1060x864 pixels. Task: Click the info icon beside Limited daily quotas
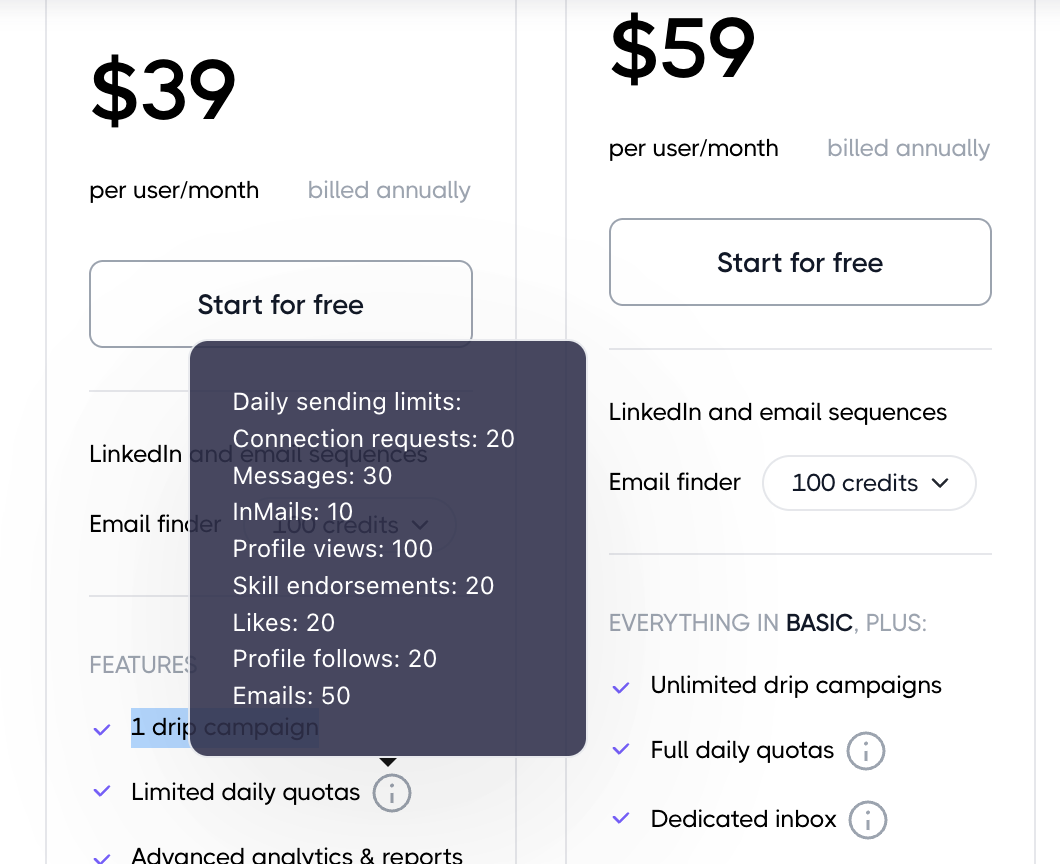tap(392, 793)
